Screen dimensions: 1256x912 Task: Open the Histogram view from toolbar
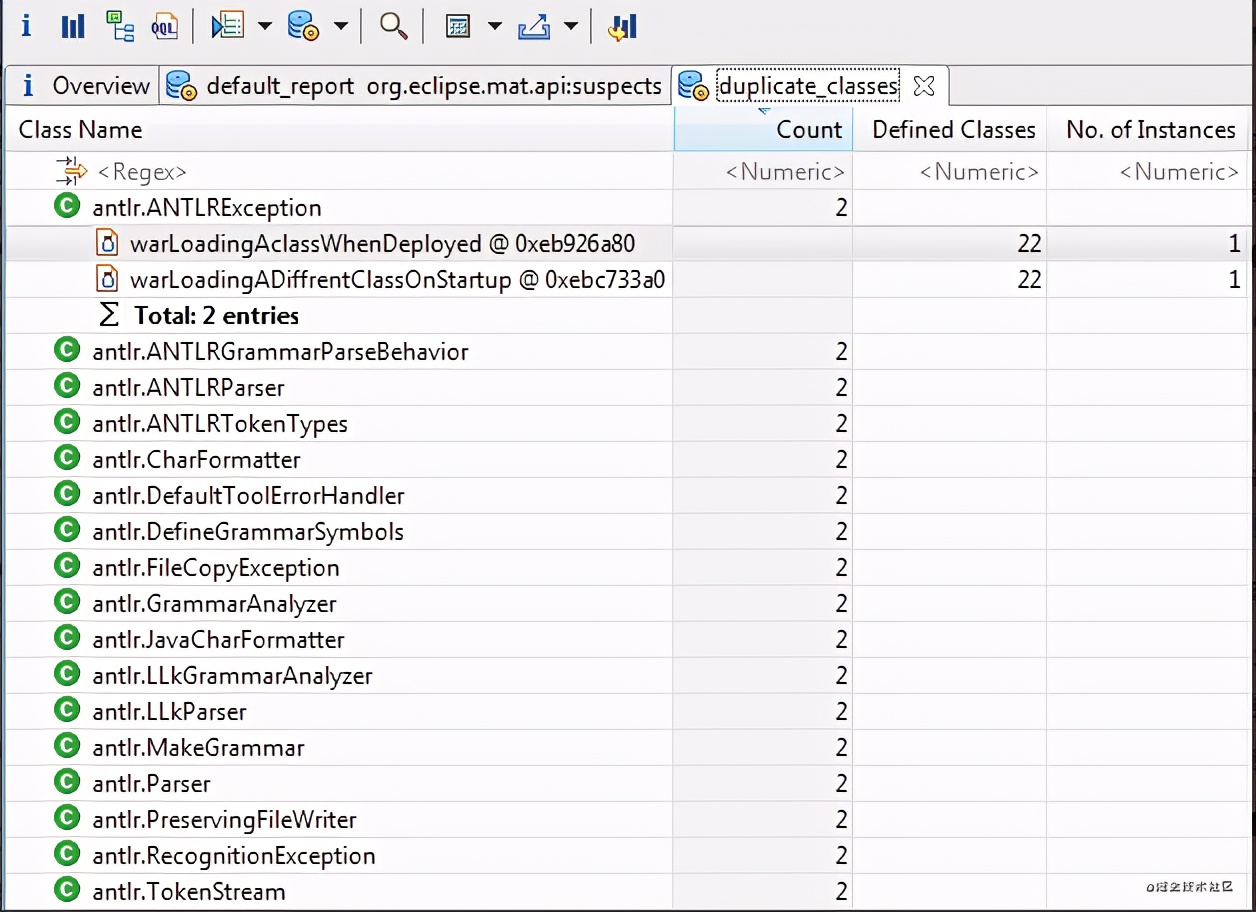[73, 26]
